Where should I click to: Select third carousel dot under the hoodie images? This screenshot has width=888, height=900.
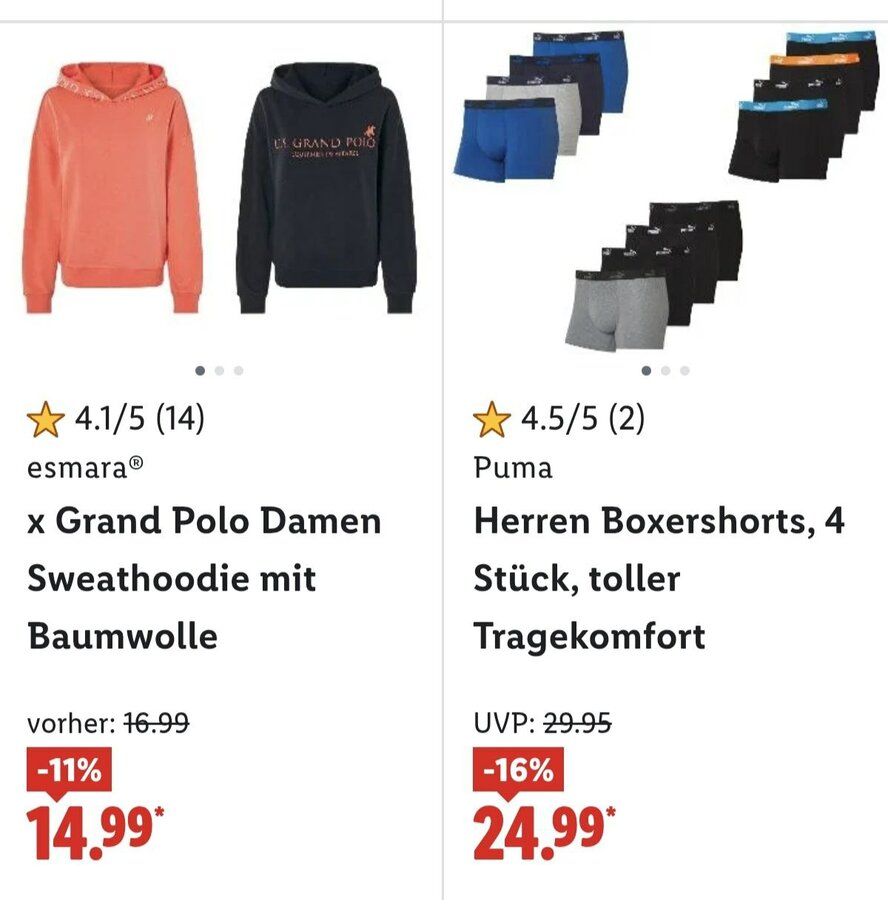click(x=238, y=371)
